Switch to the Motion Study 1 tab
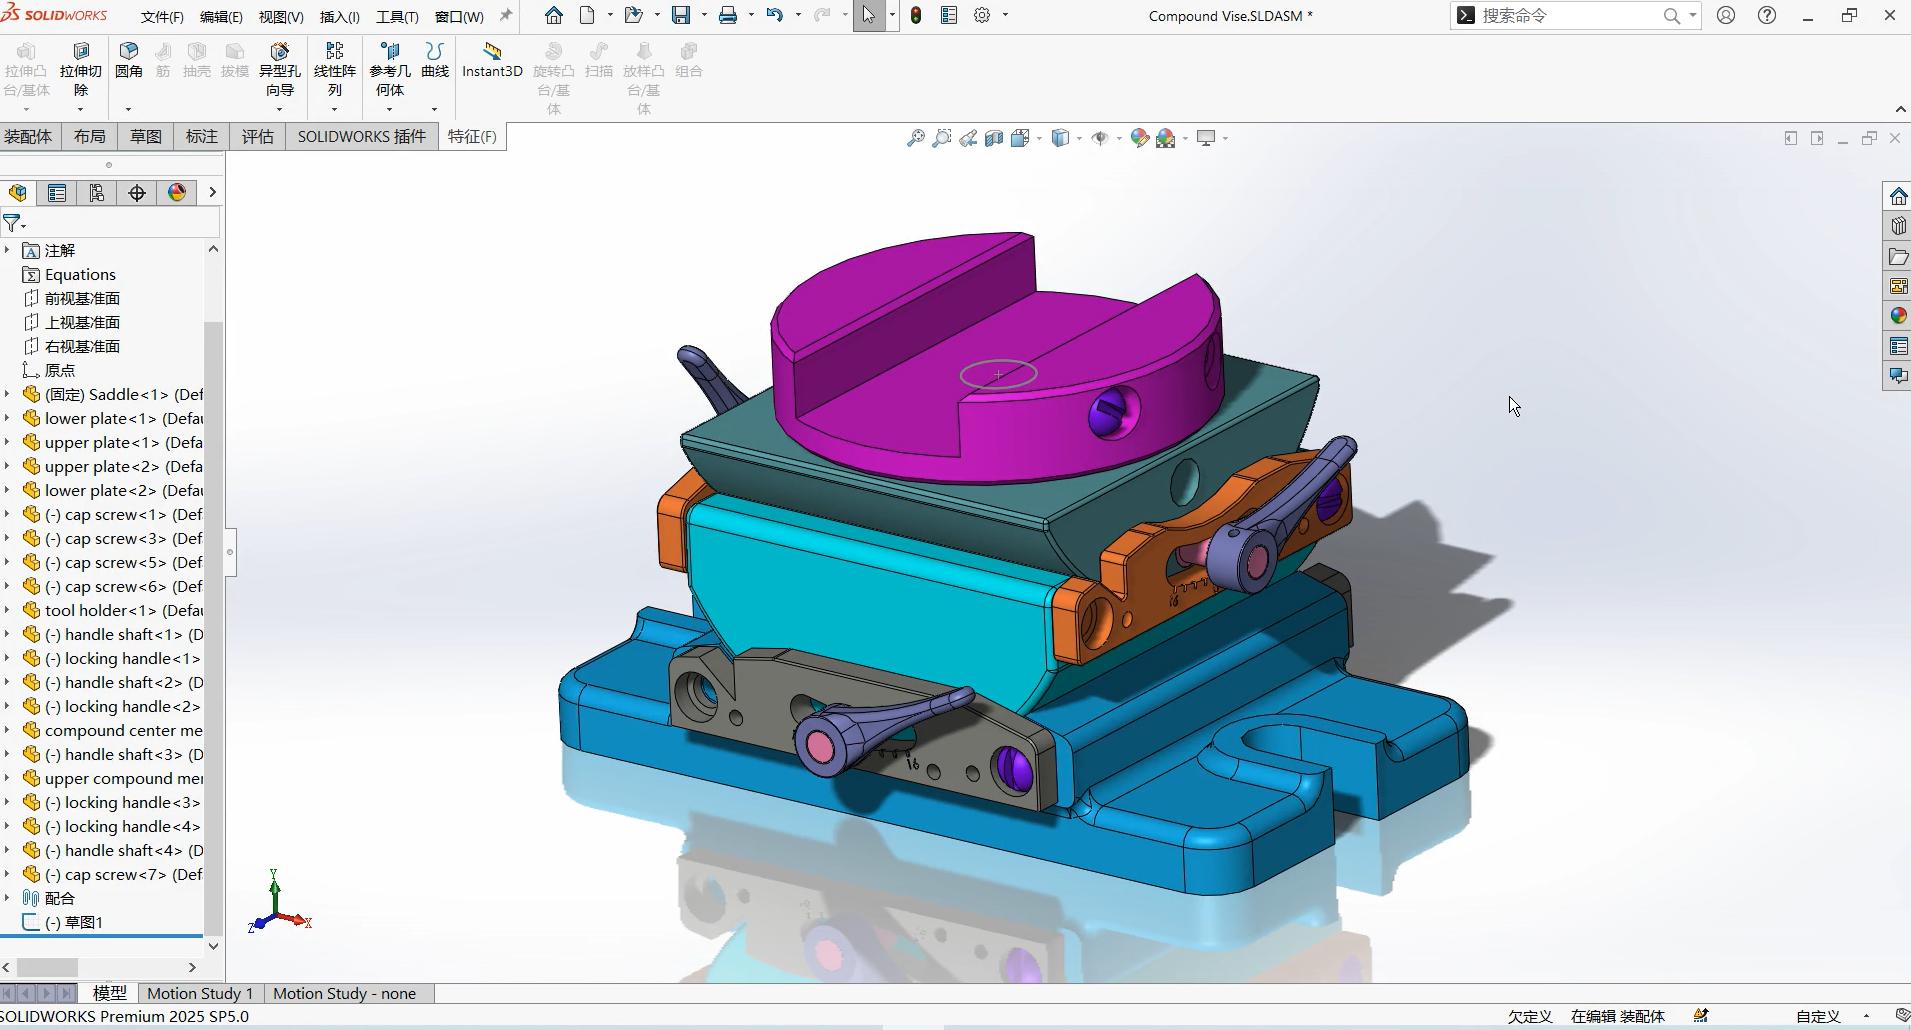 coord(200,993)
